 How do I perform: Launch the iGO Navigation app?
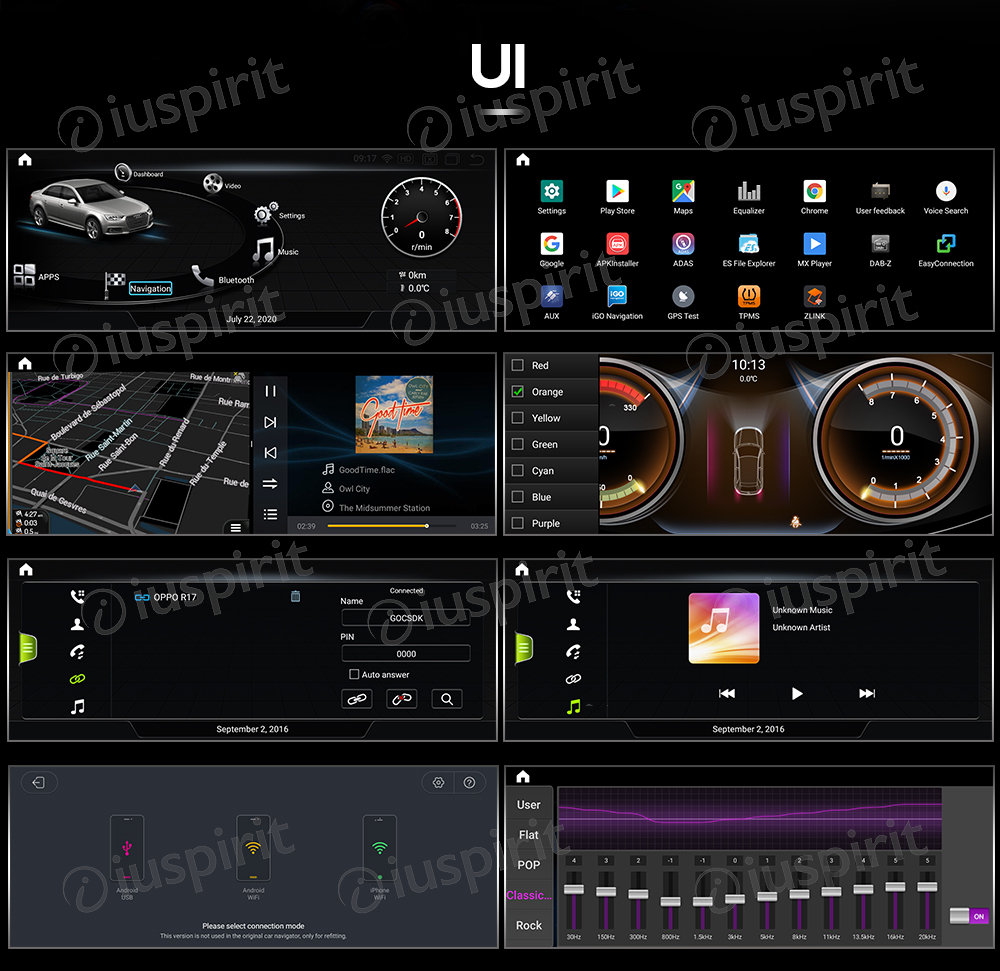click(x=617, y=297)
